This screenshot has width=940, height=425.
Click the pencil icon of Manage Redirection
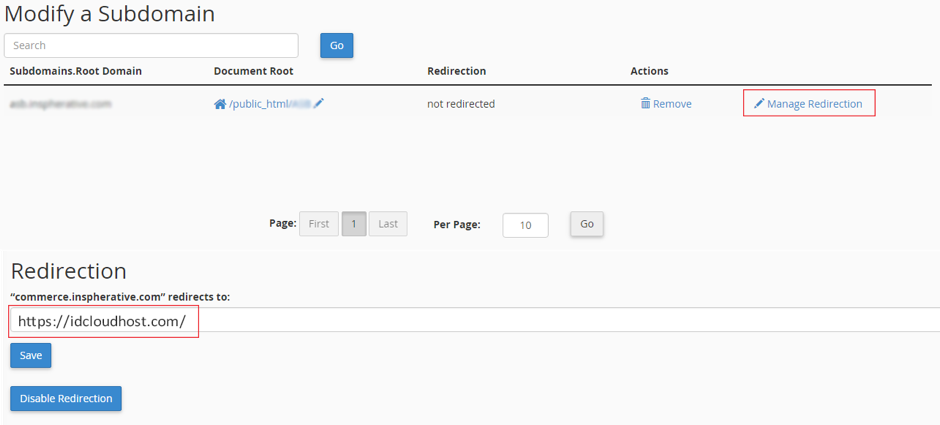tap(759, 104)
